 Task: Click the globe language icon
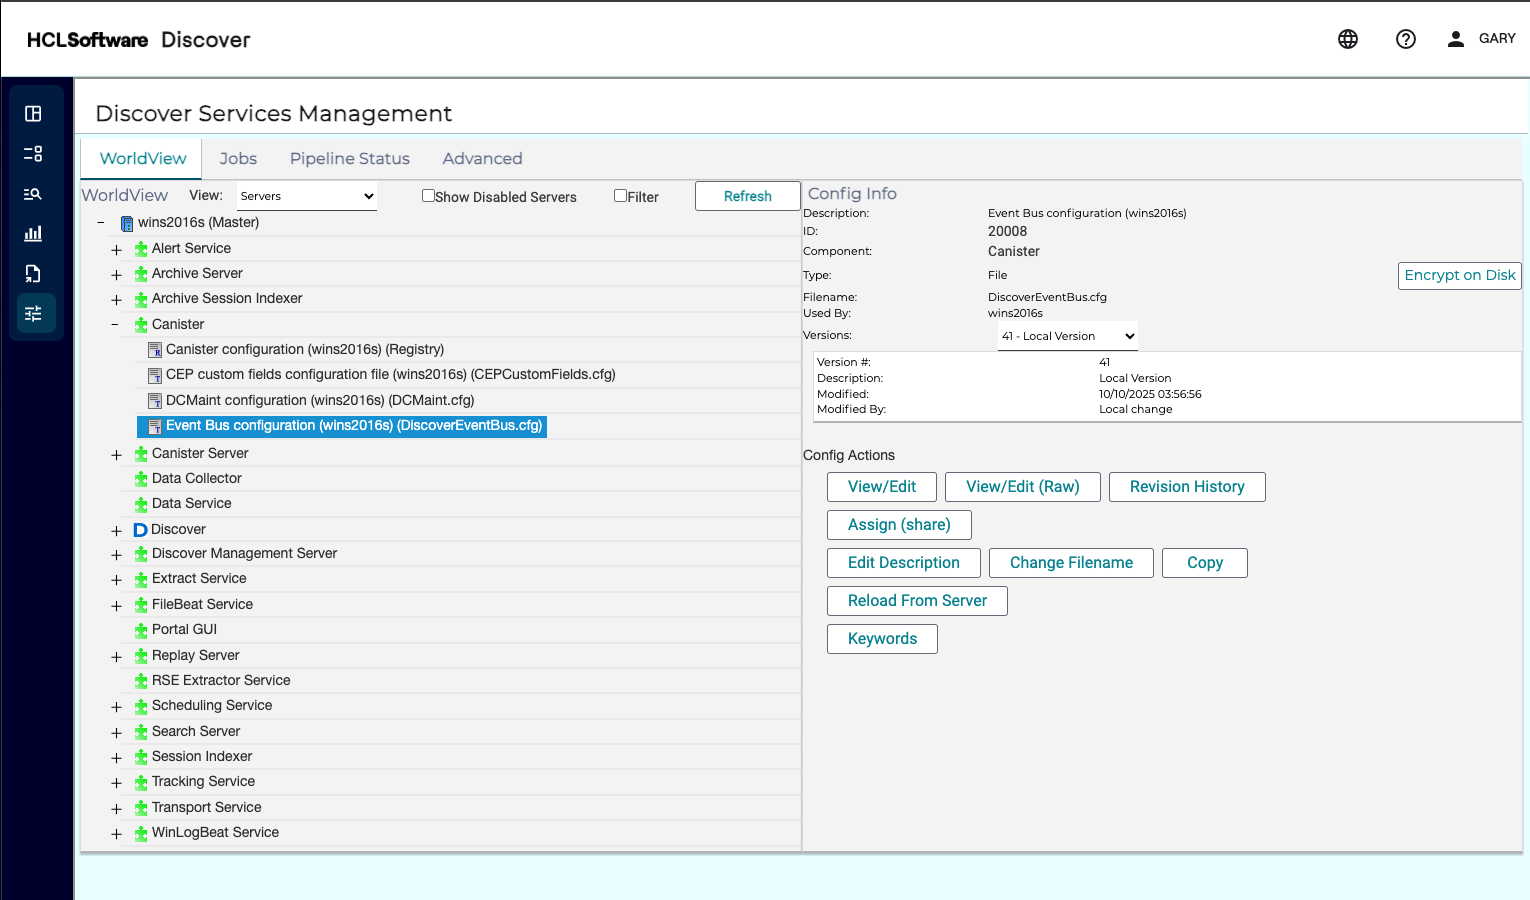[1348, 39]
